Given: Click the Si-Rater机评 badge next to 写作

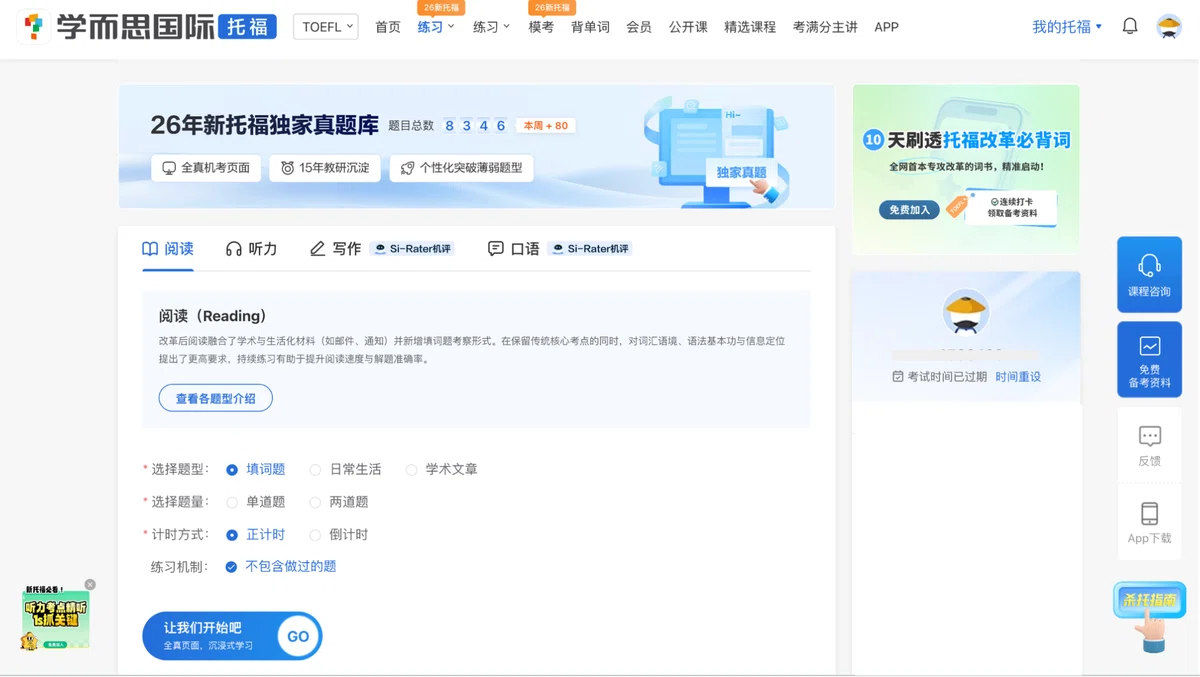Looking at the screenshot, I should point(412,248).
